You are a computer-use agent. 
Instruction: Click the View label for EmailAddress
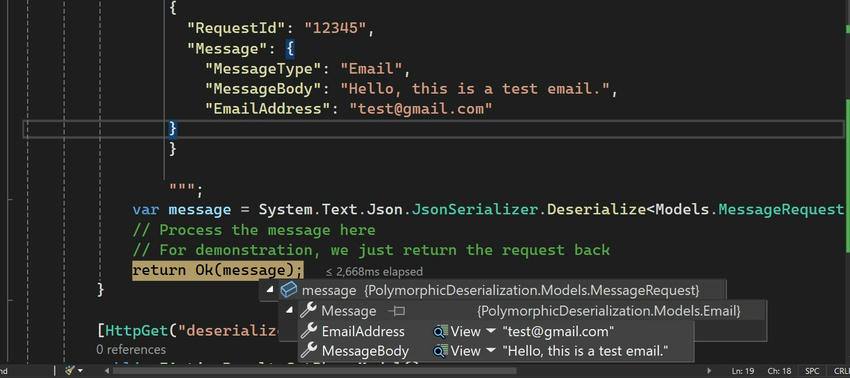click(x=465, y=331)
